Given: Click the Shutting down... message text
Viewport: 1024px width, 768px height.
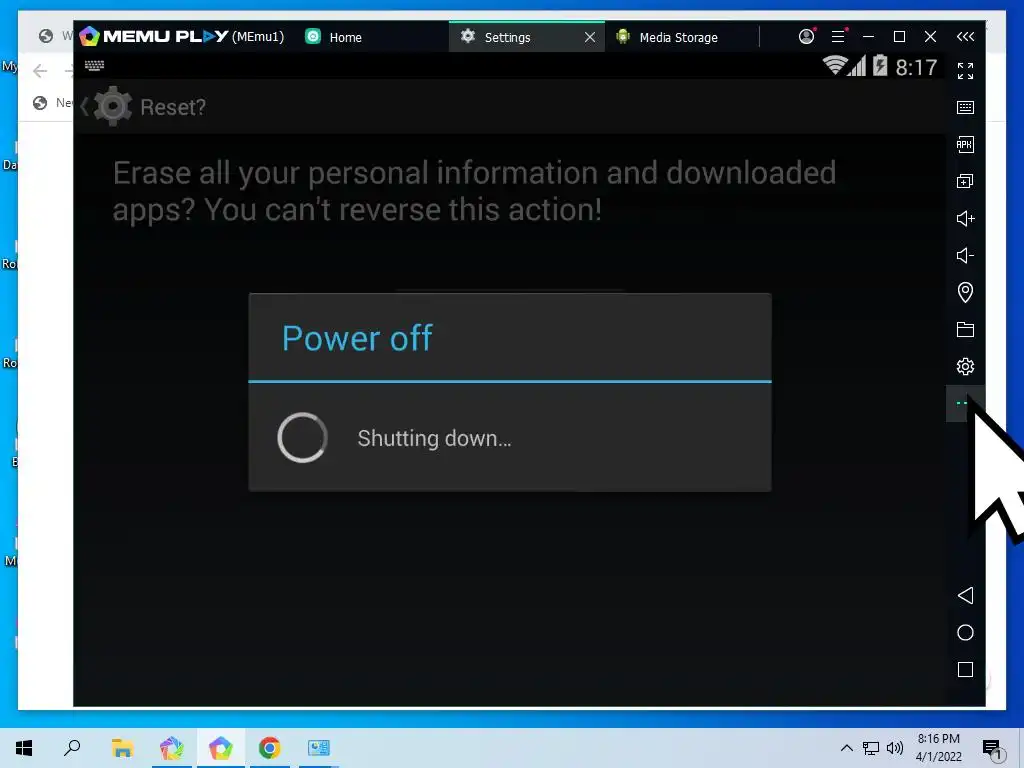Looking at the screenshot, I should tap(434, 438).
